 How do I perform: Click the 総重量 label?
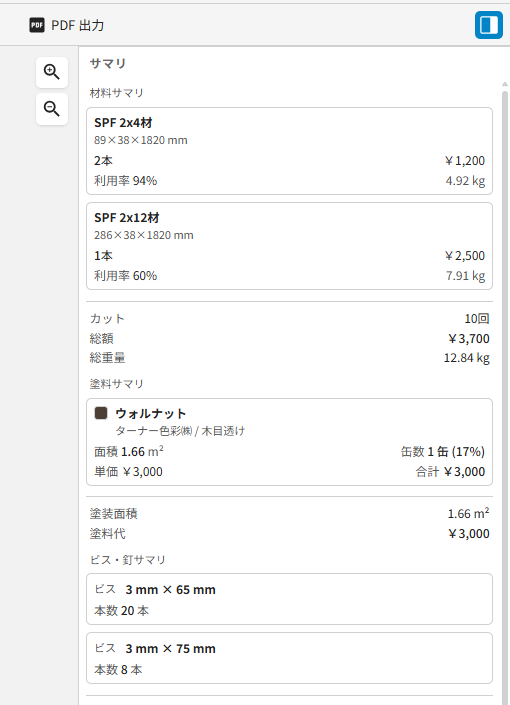(x=107, y=358)
